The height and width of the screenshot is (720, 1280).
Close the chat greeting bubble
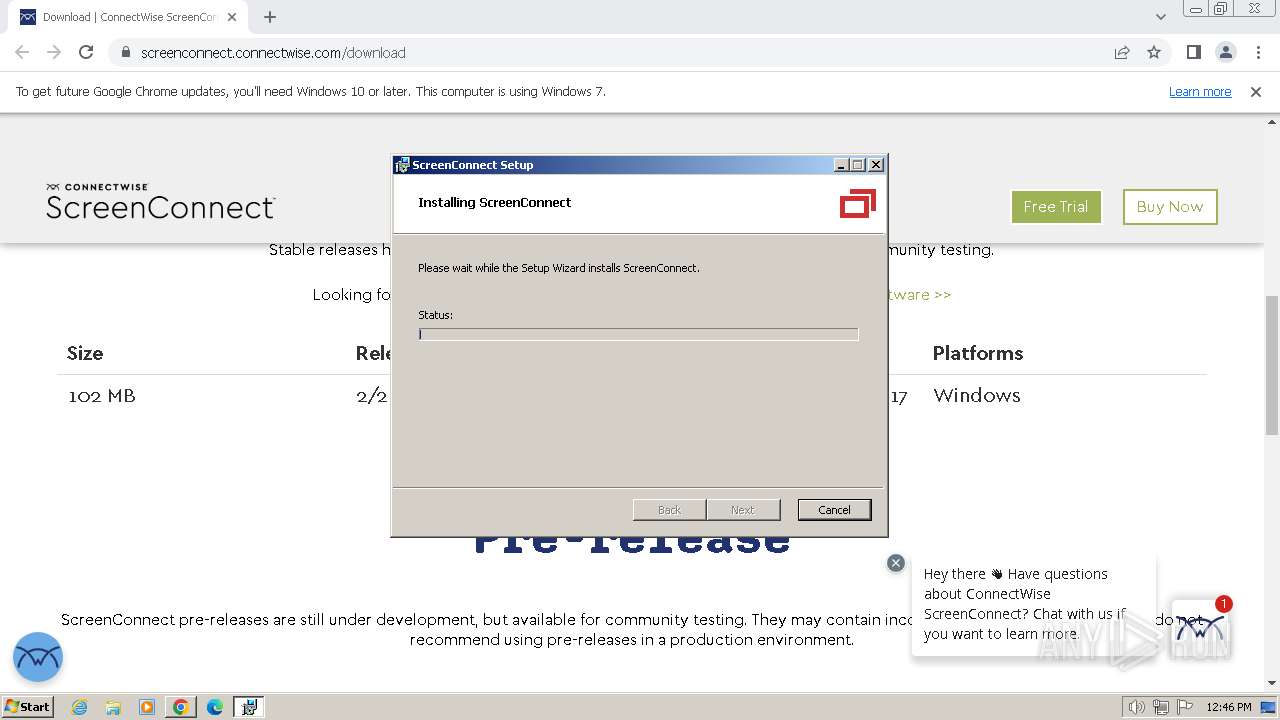[896, 563]
